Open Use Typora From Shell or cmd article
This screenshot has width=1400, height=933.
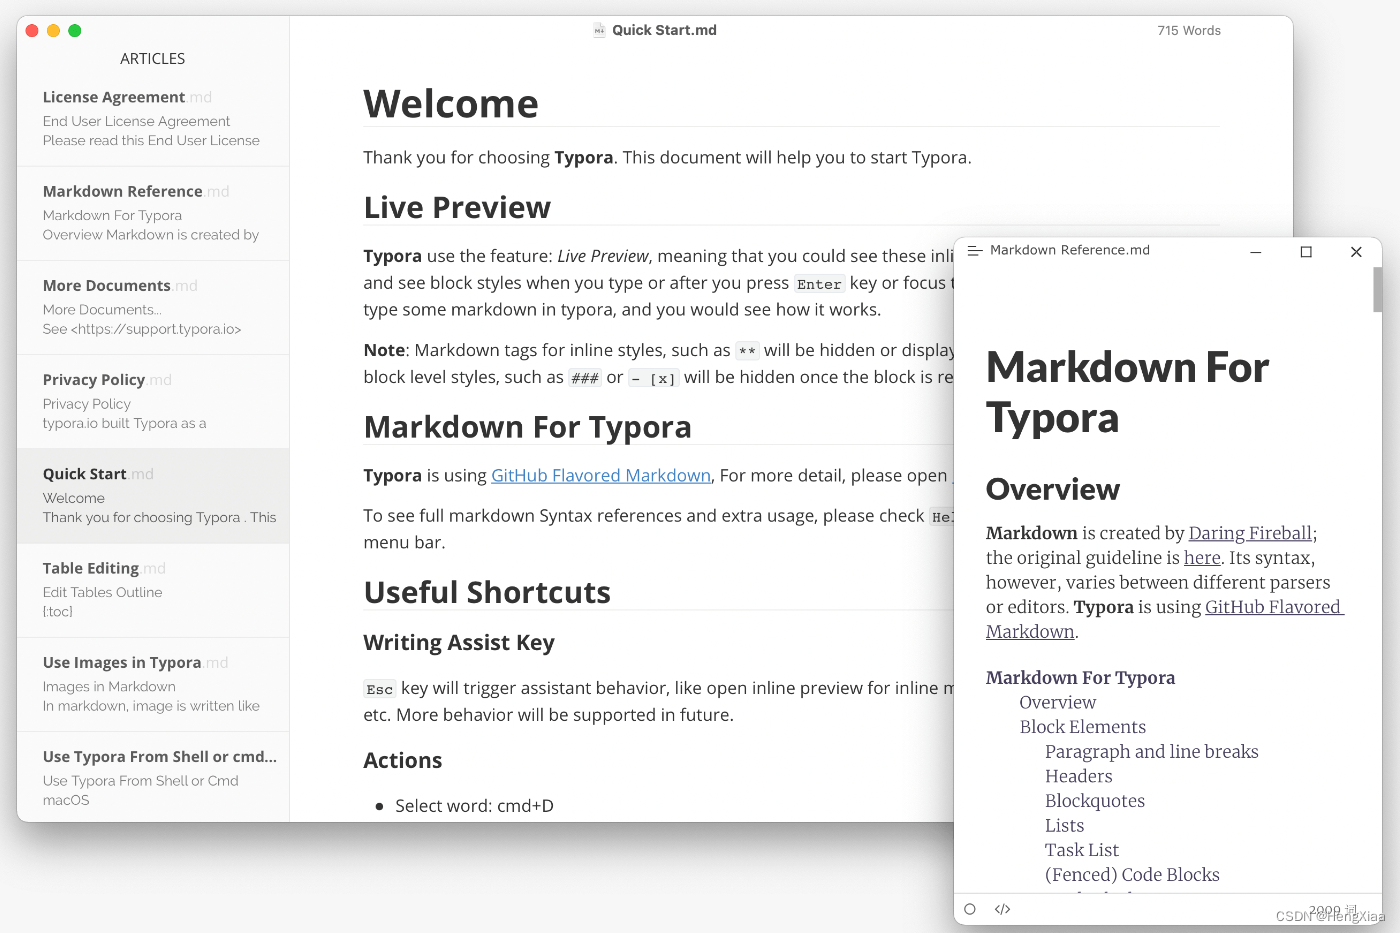[x=153, y=778]
